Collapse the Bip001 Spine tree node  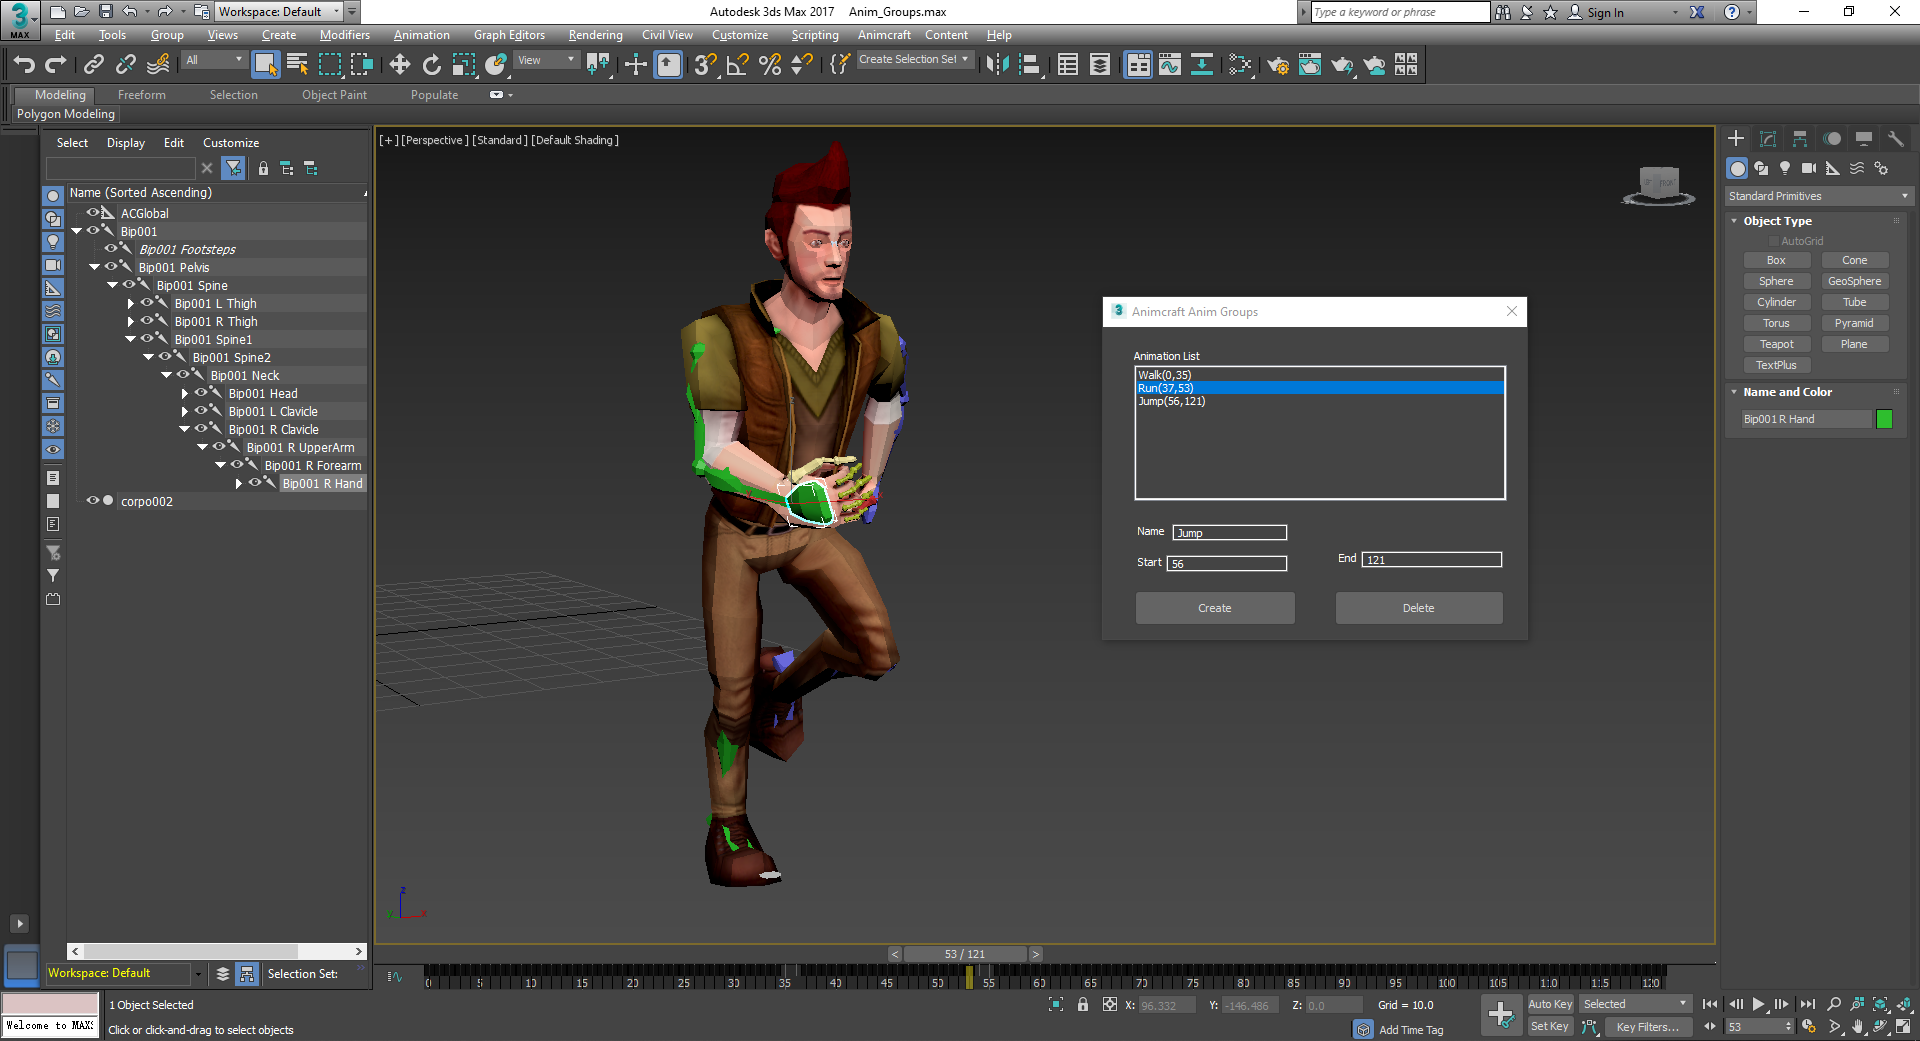[113, 286]
